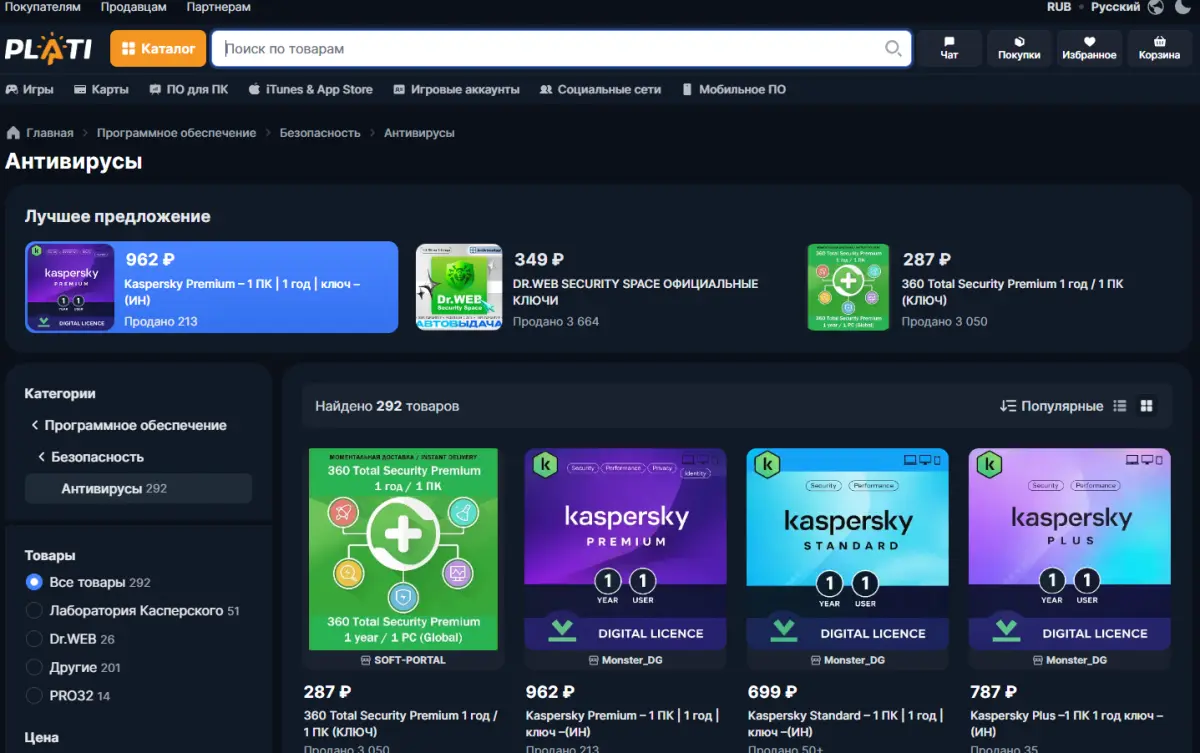
Task: Toggle dark mode moon icon
Action: pyautogui.click(x=1183, y=7)
